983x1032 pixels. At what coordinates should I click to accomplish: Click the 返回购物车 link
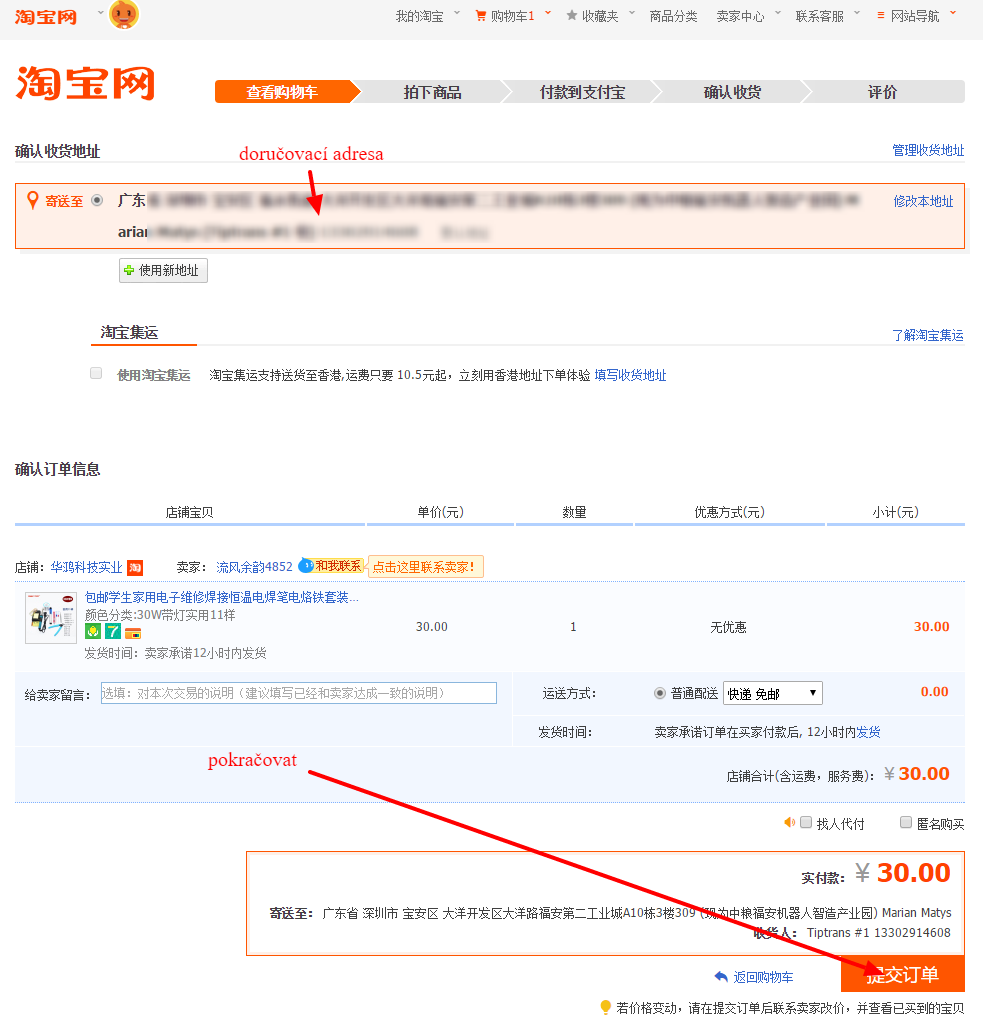click(x=754, y=977)
